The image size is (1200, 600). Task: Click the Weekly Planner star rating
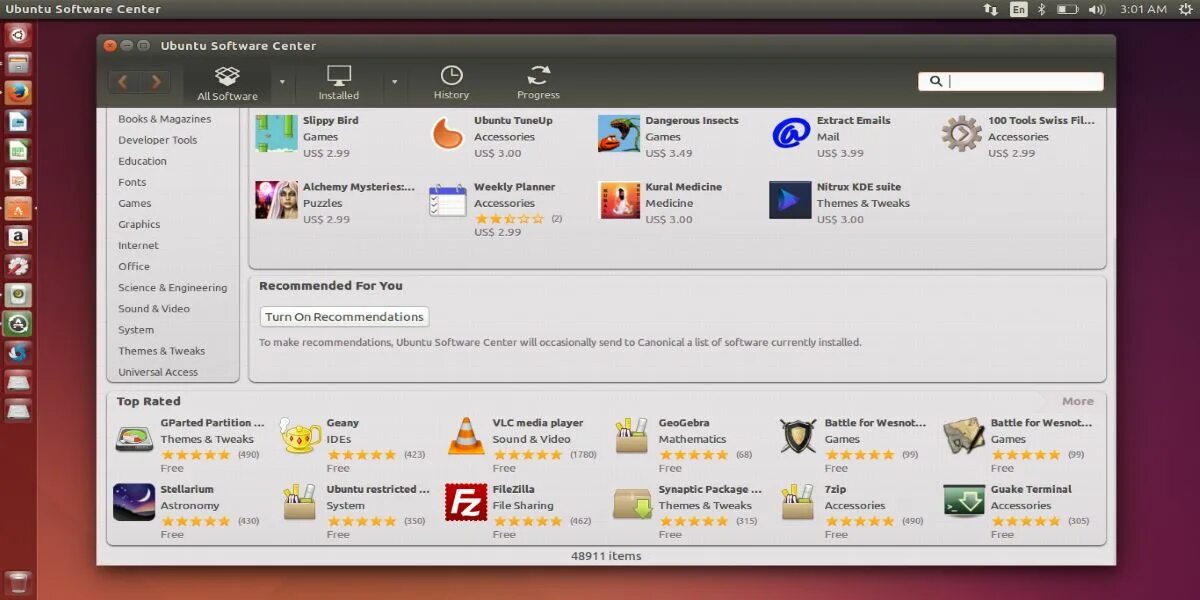[x=509, y=218]
